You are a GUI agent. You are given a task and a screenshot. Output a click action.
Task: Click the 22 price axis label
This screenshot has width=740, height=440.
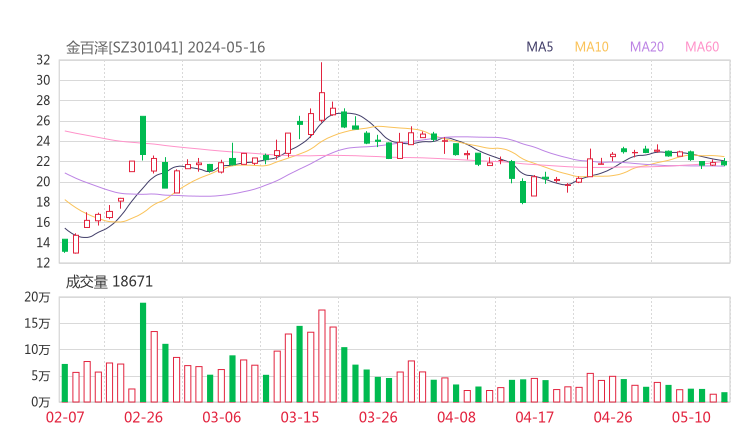43,161
